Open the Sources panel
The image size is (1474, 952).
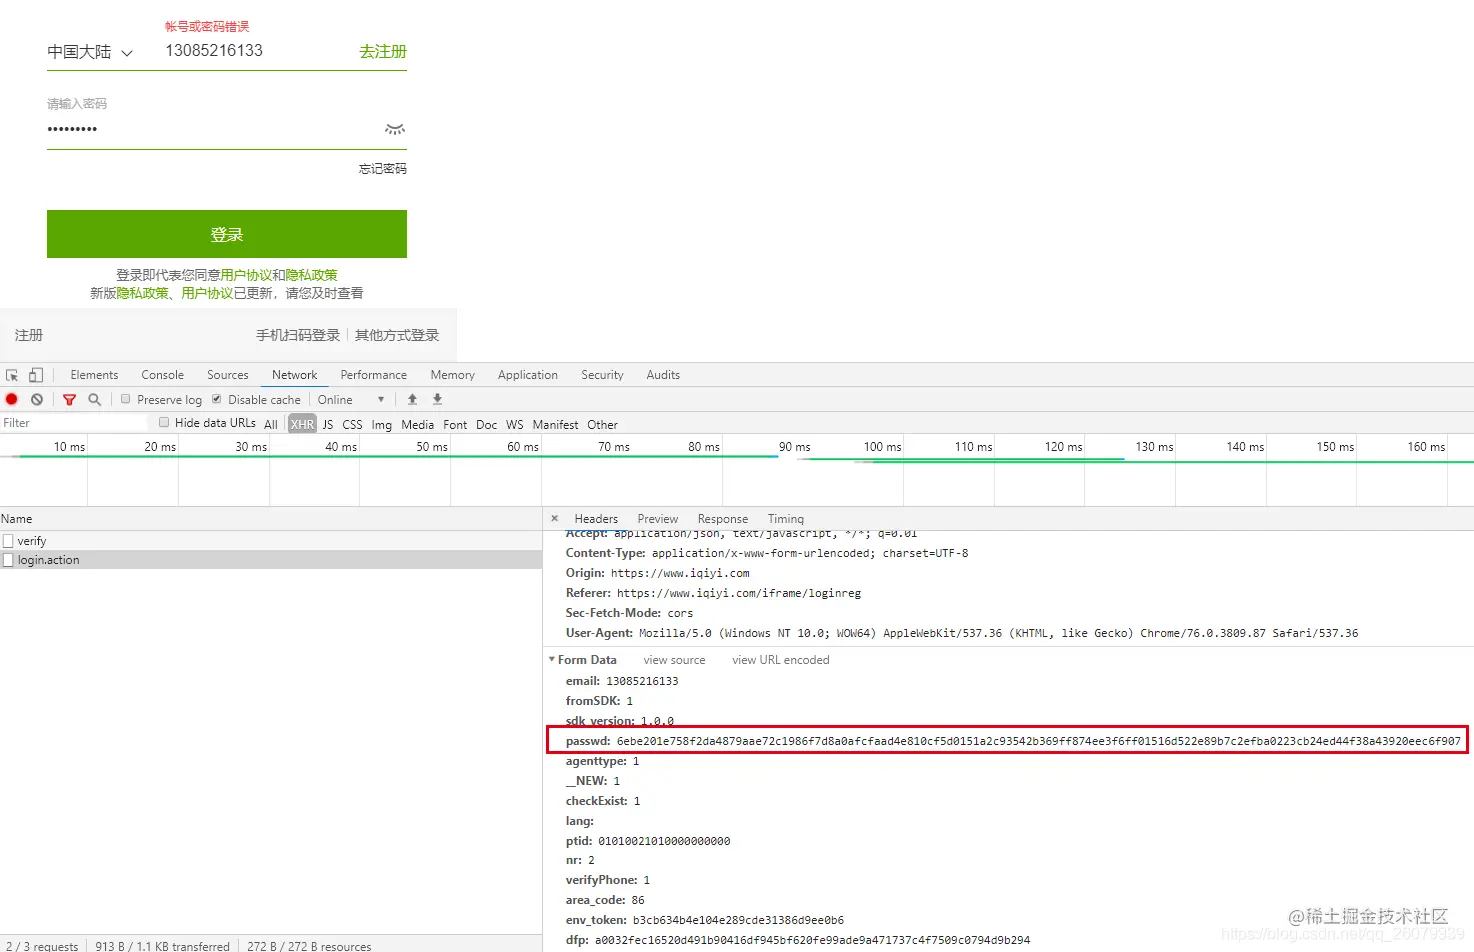pos(228,375)
